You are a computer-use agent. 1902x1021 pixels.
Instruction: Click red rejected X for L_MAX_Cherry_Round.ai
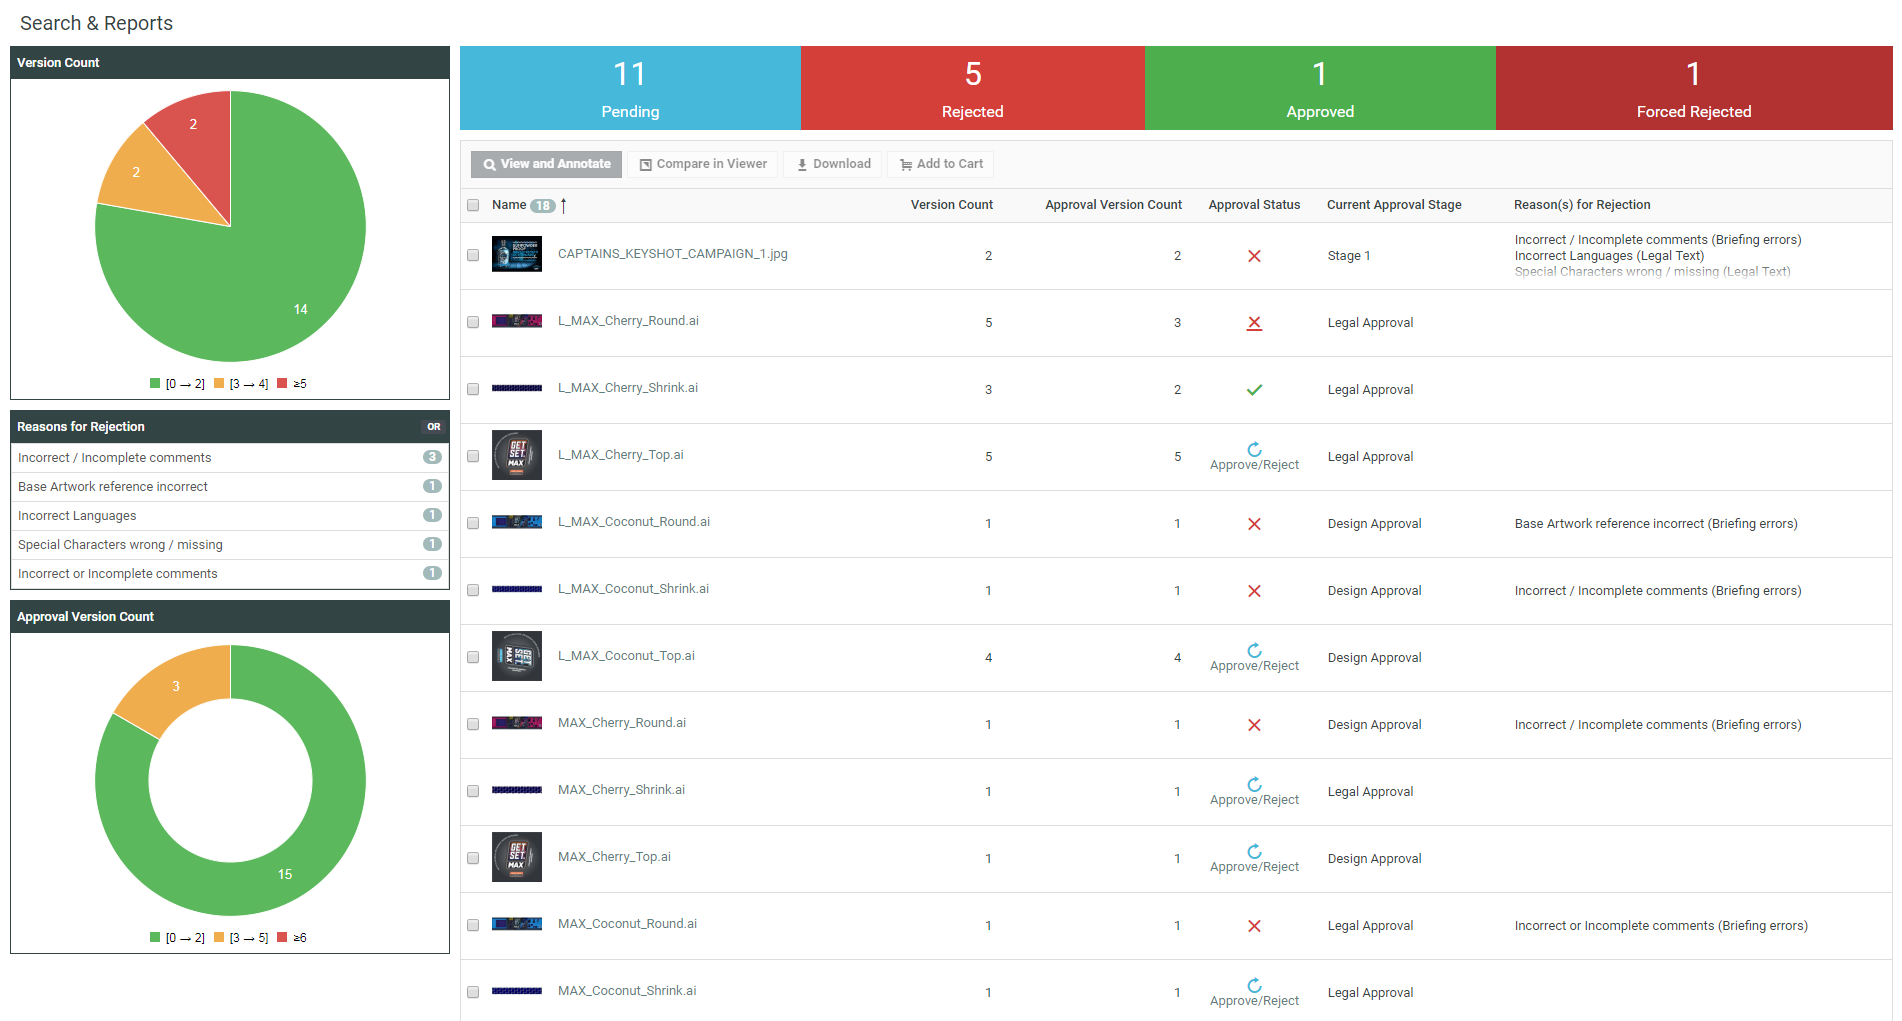tap(1254, 323)
